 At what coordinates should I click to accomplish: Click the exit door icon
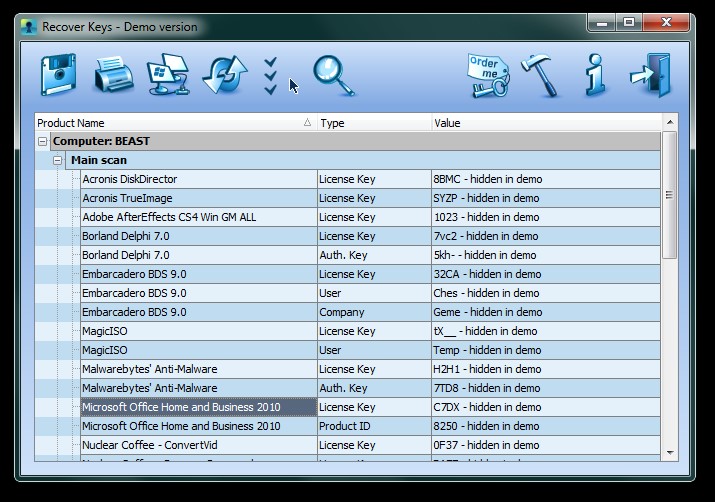tap(651, 75)
